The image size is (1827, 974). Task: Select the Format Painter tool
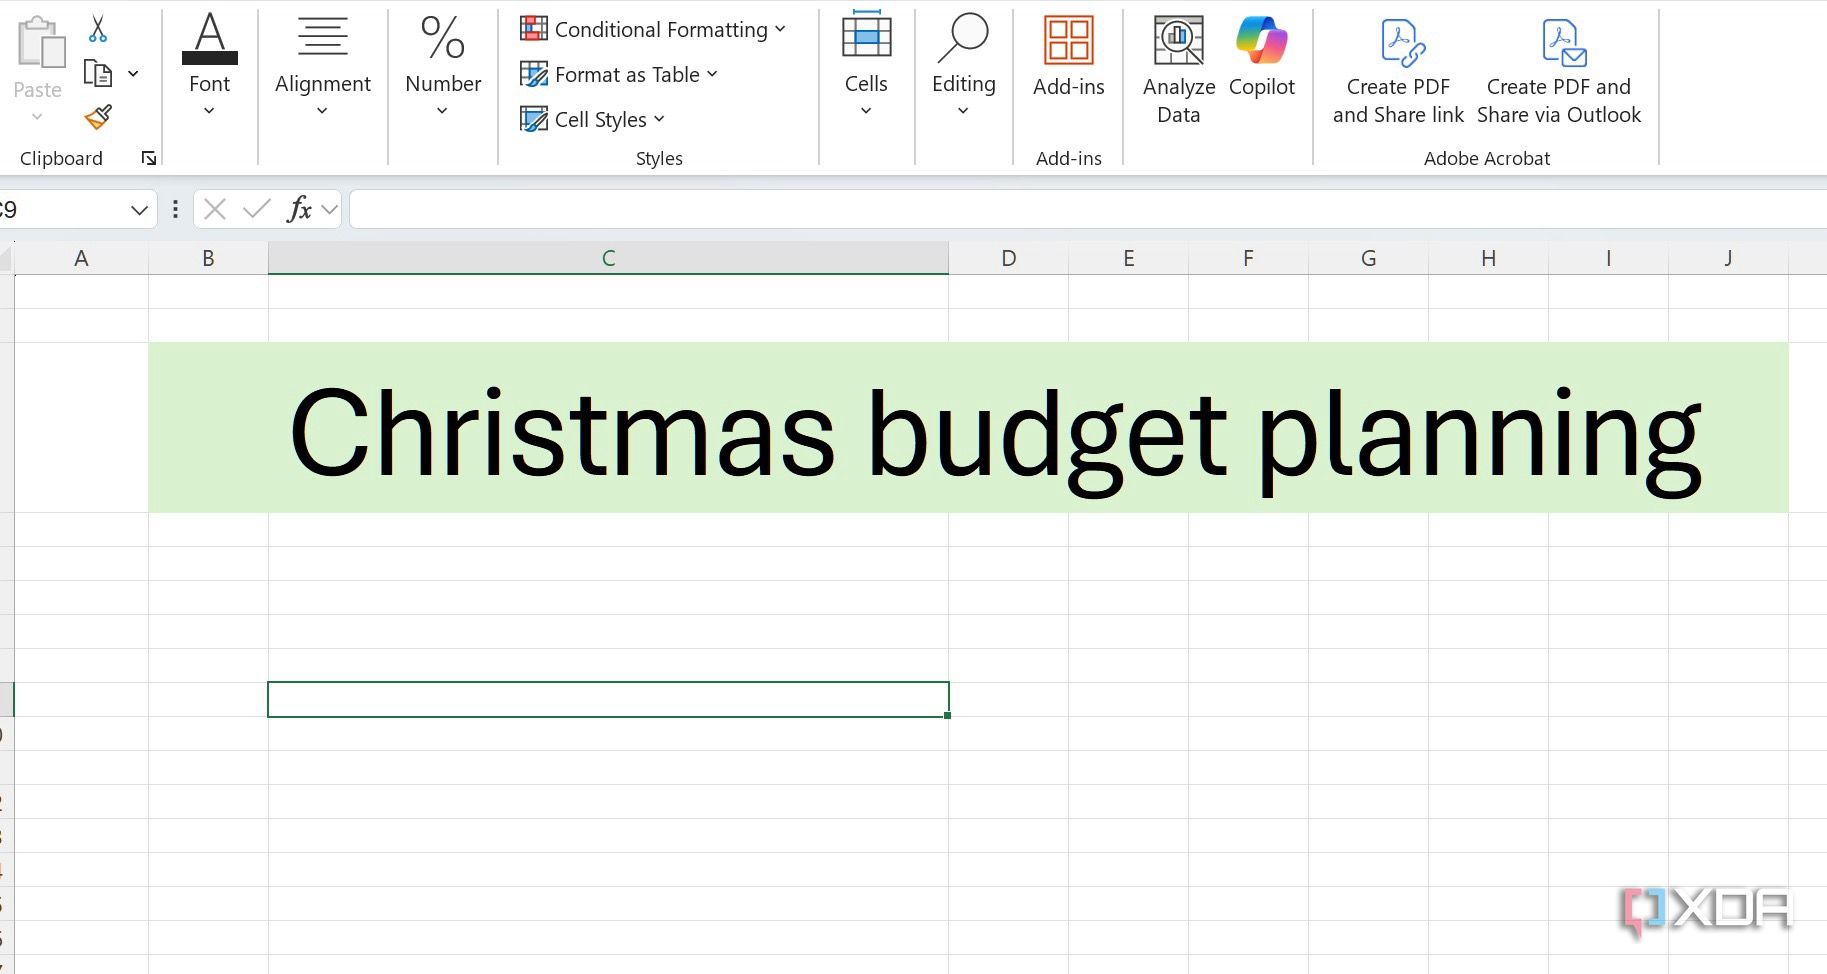tap(97, 116)
